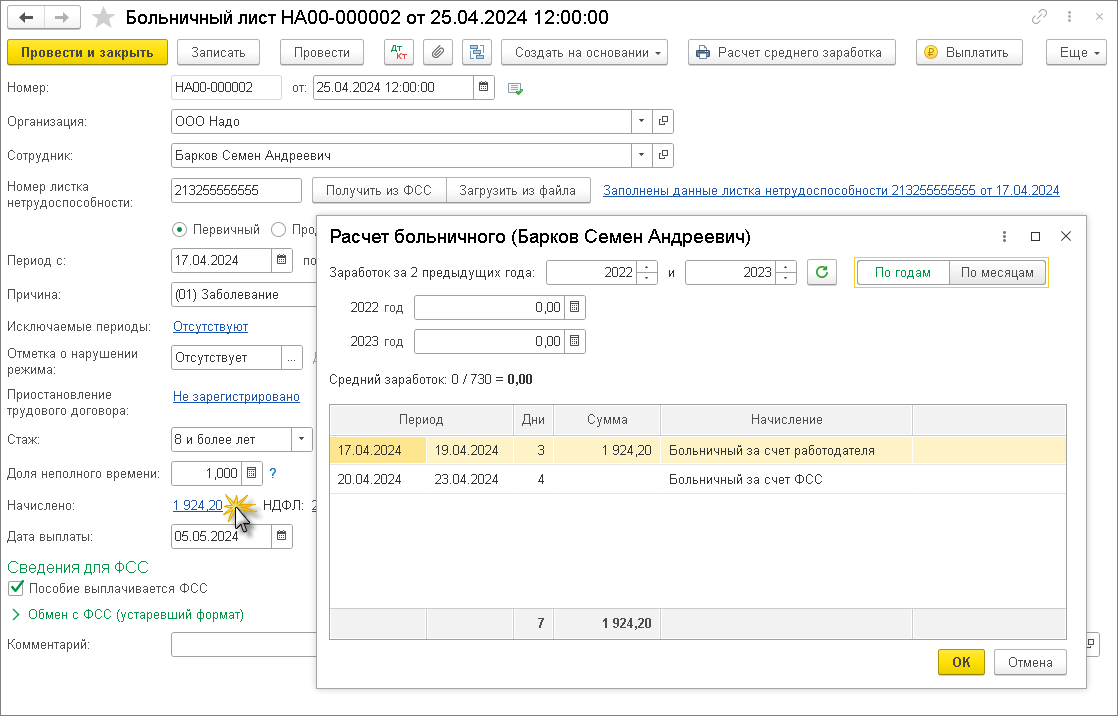Expand the Создать на основании dropdown
Image resolution: width=1118 pixels, height=716 pixels.
(x=585, y=52)
